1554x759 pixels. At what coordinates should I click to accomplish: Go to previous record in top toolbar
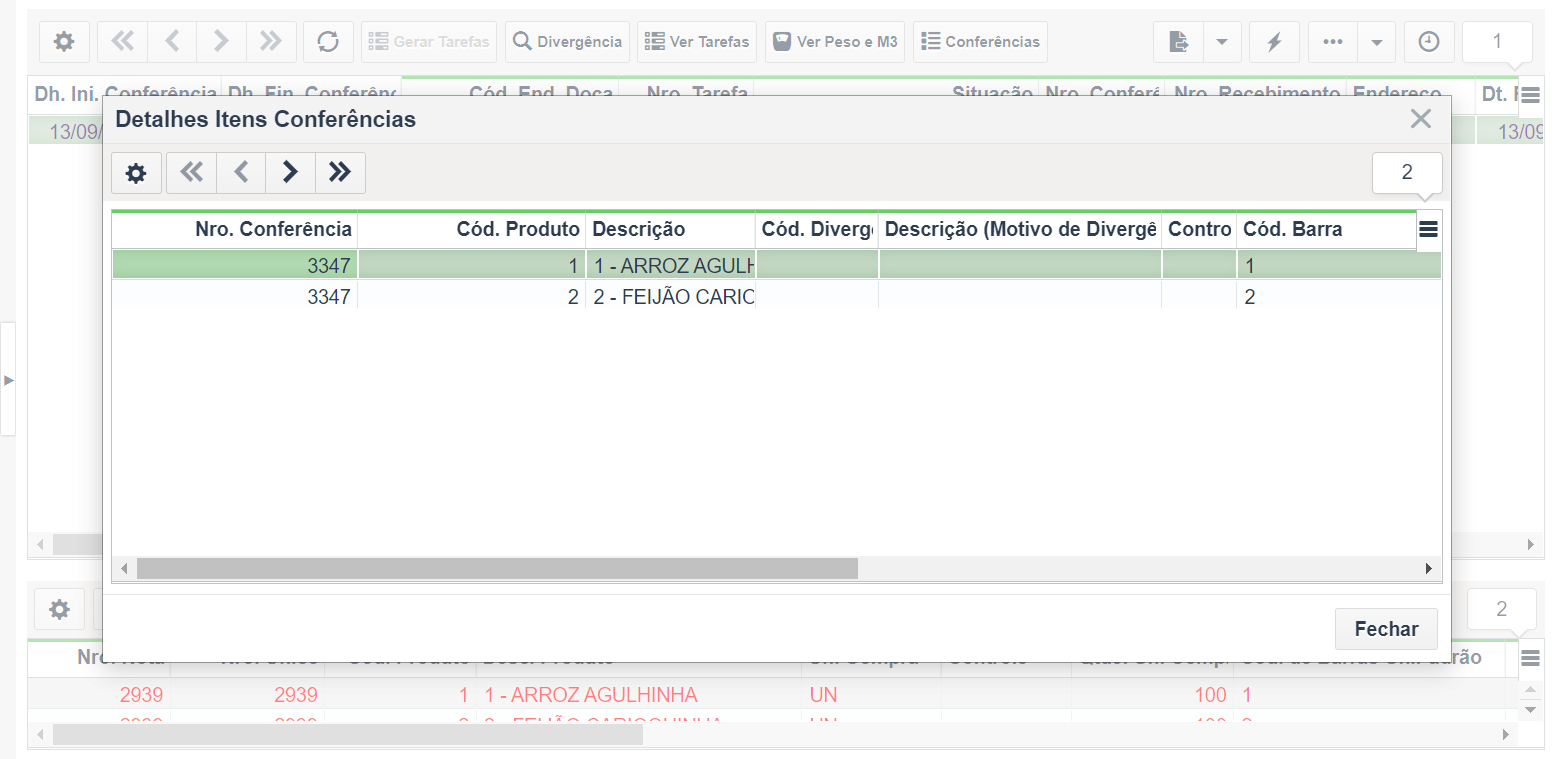pos(172,42)
